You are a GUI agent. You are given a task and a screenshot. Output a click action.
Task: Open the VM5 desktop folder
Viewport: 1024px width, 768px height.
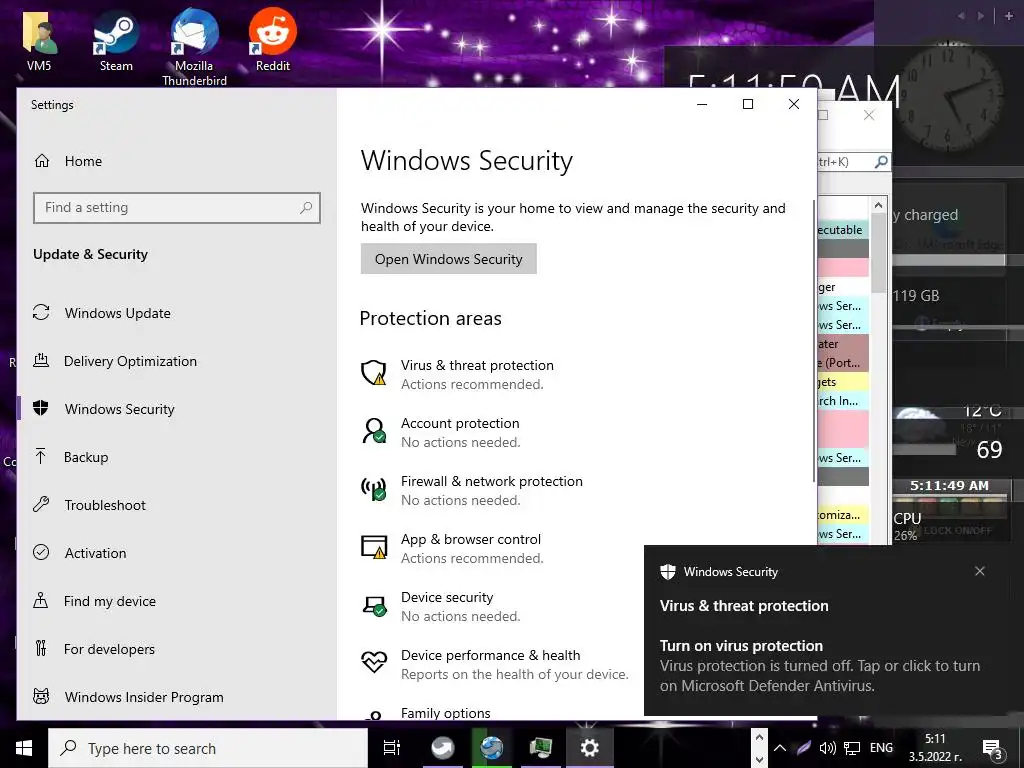tap(39, 40)
